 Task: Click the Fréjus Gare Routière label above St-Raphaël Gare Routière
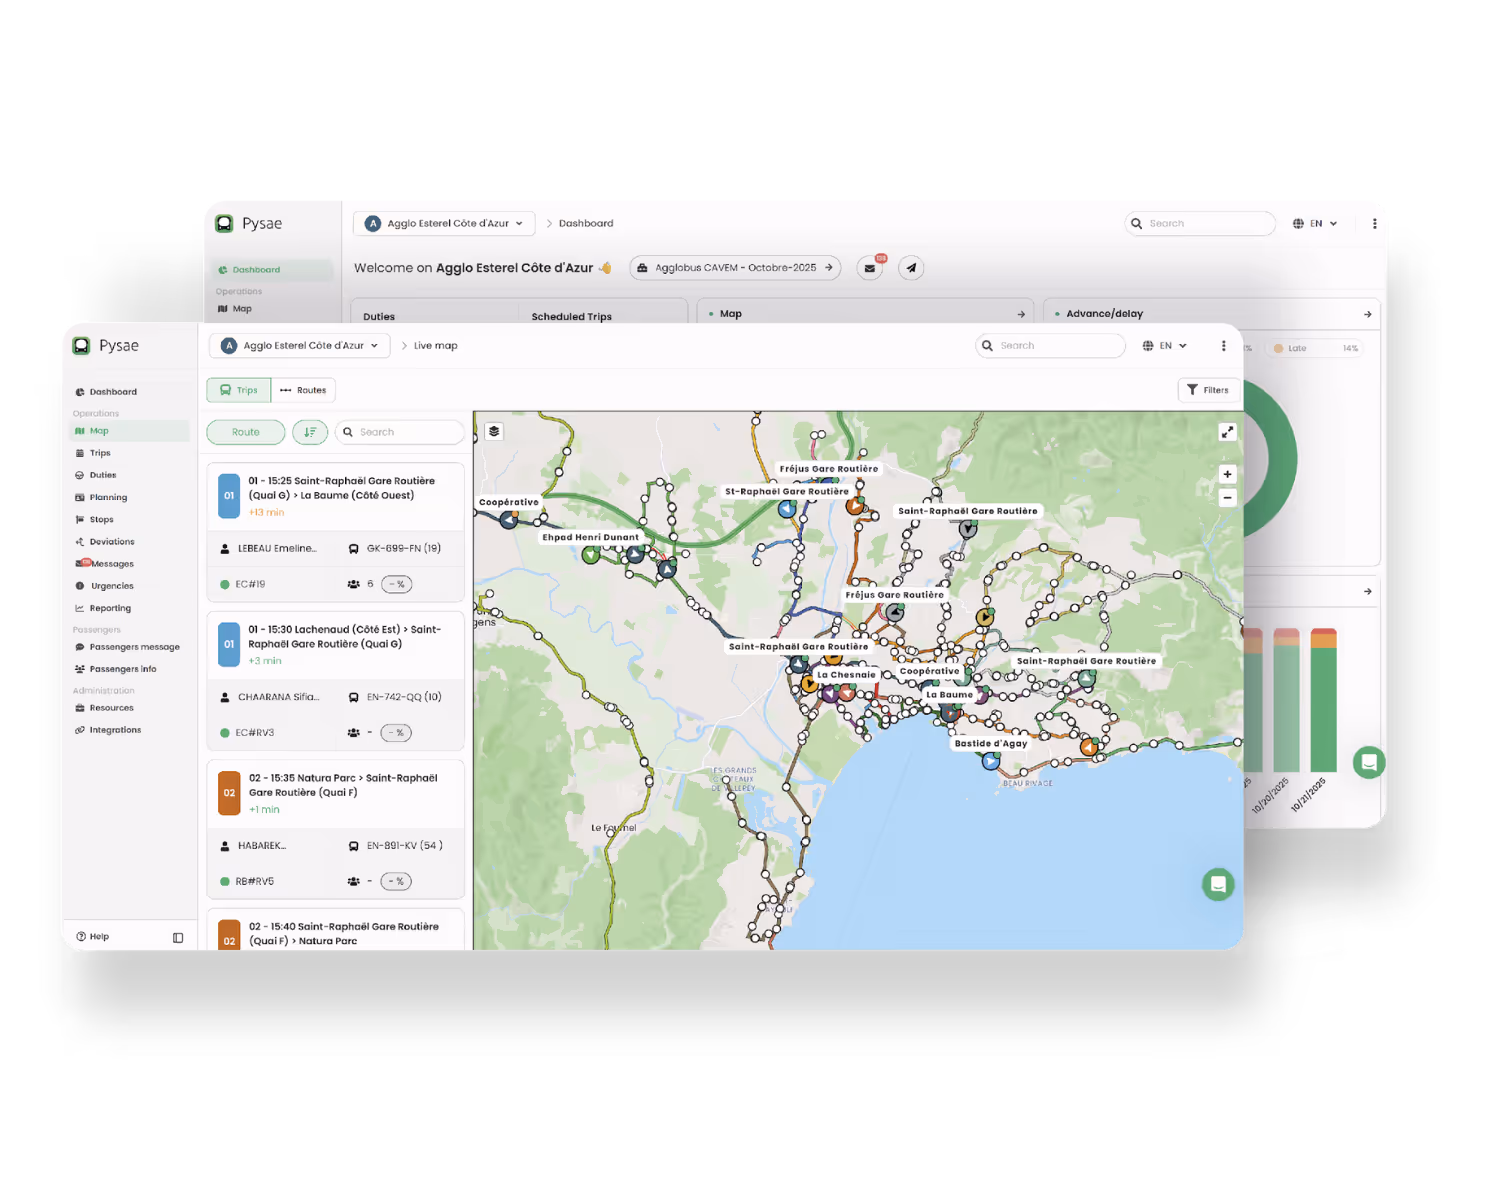[829, 468]
